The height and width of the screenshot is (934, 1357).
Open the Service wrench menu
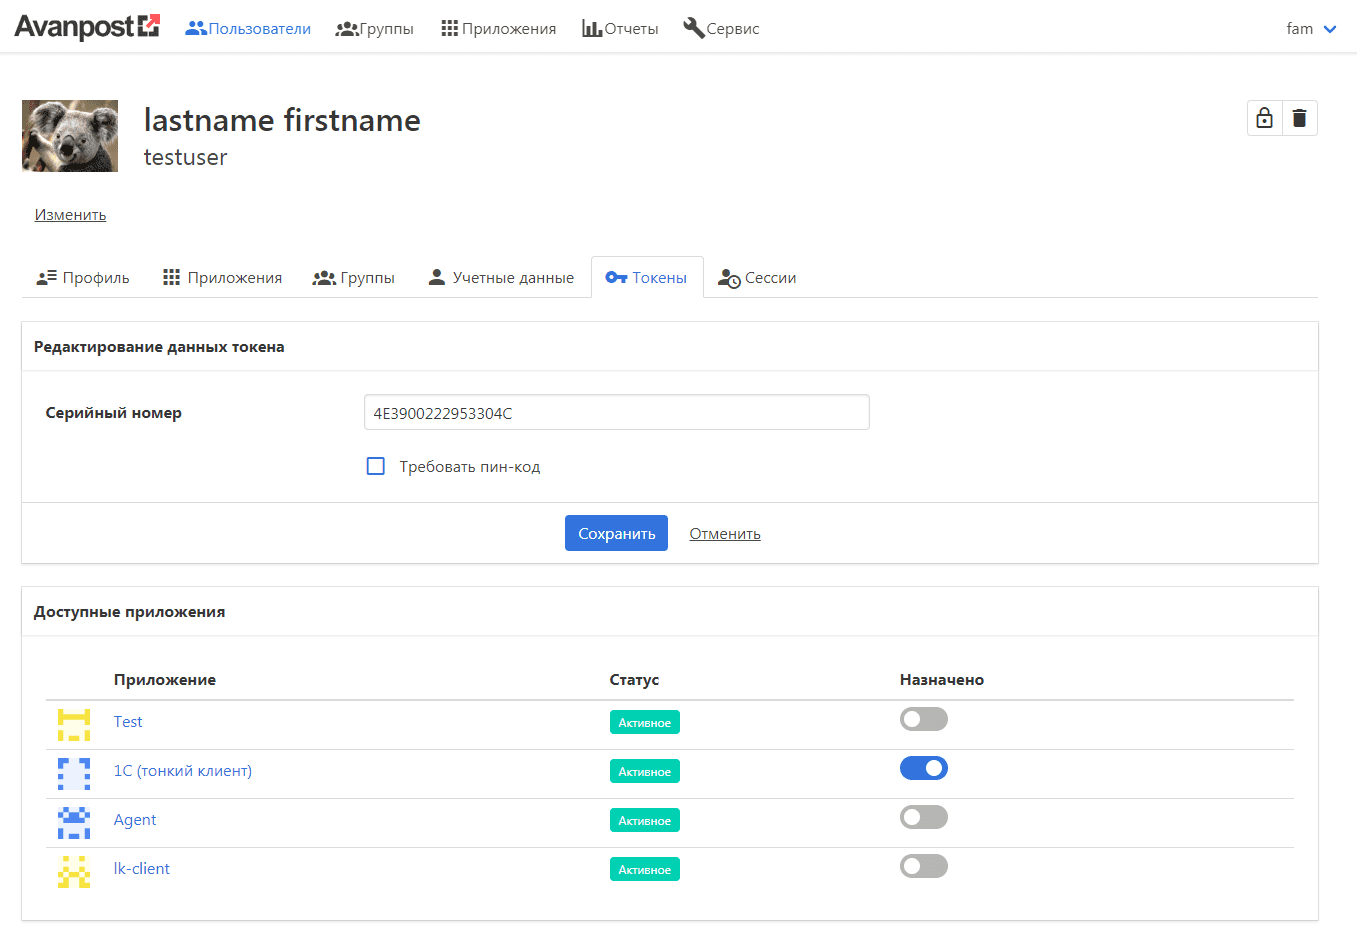coord(721,29)
